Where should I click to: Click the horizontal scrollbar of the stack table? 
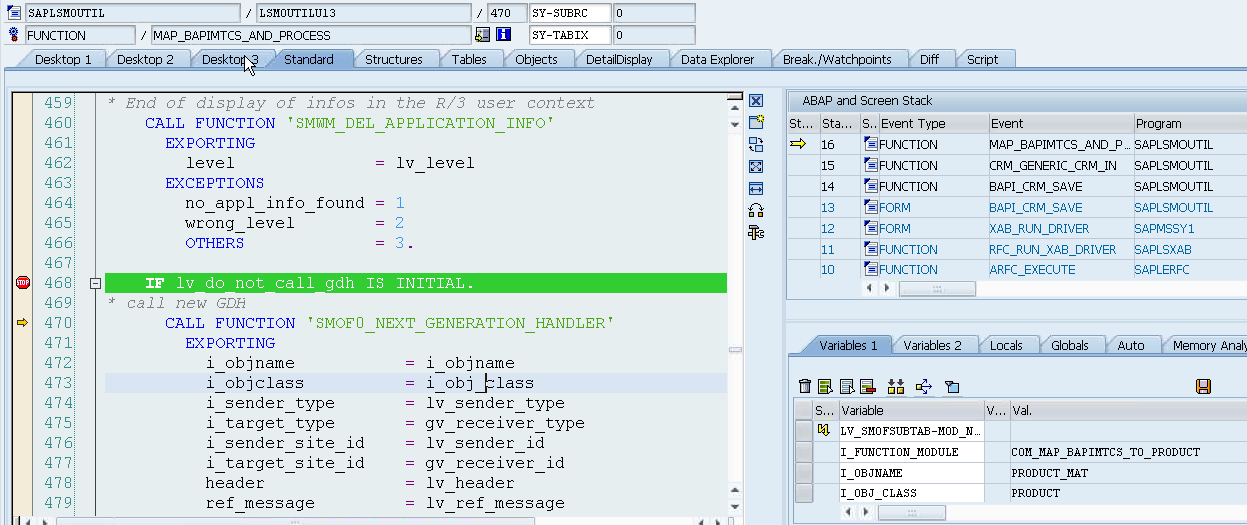[x=936, y=289]
